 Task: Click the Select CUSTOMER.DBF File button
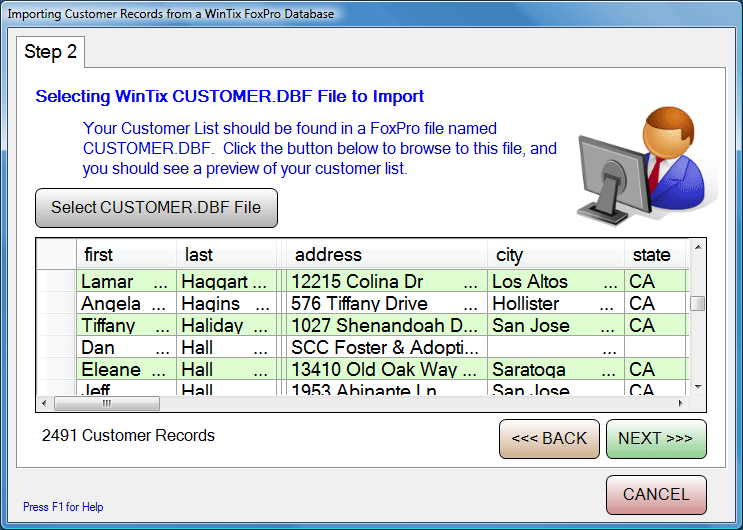(x=156, y=208)
